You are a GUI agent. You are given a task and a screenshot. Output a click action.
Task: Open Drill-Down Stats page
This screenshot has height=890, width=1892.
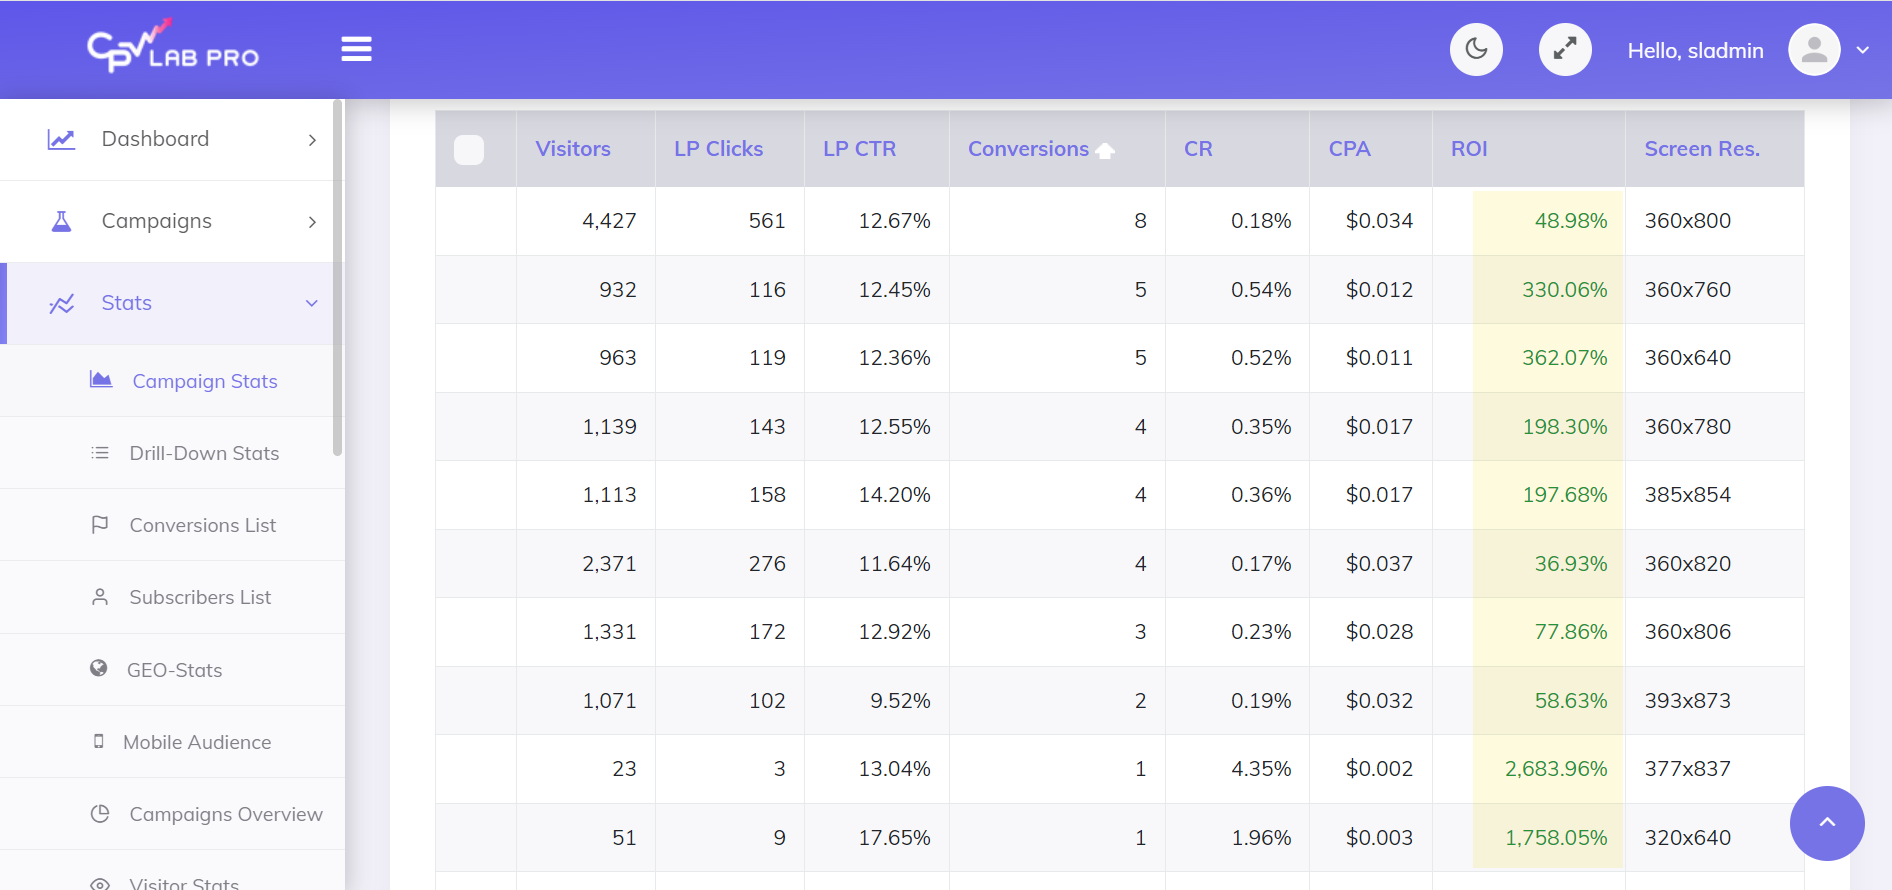pos(204,453)
